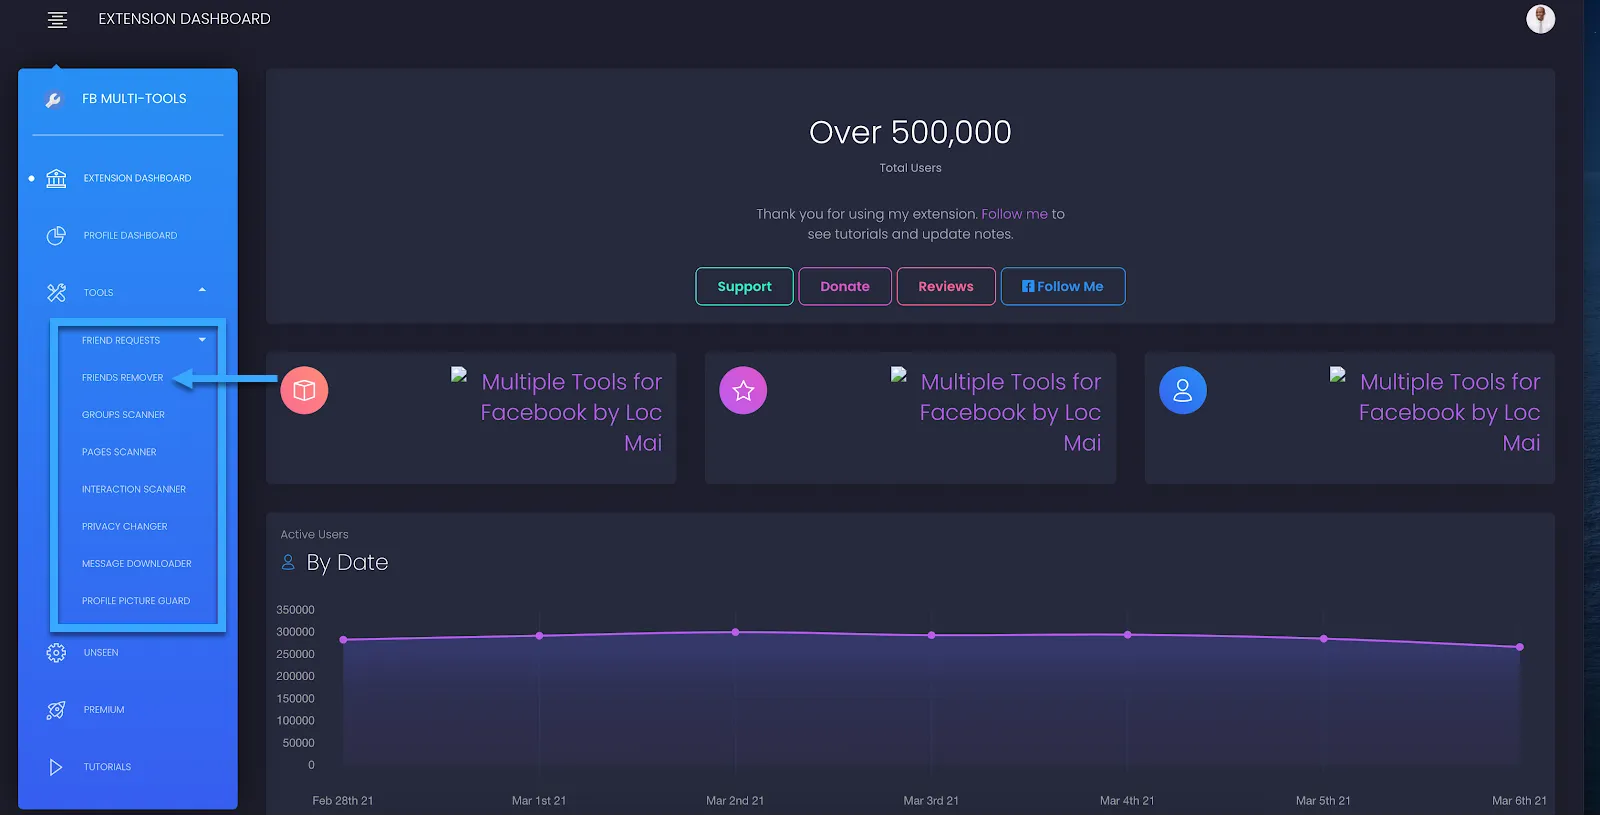Click the Tutorials play icon

click(56, 767)
